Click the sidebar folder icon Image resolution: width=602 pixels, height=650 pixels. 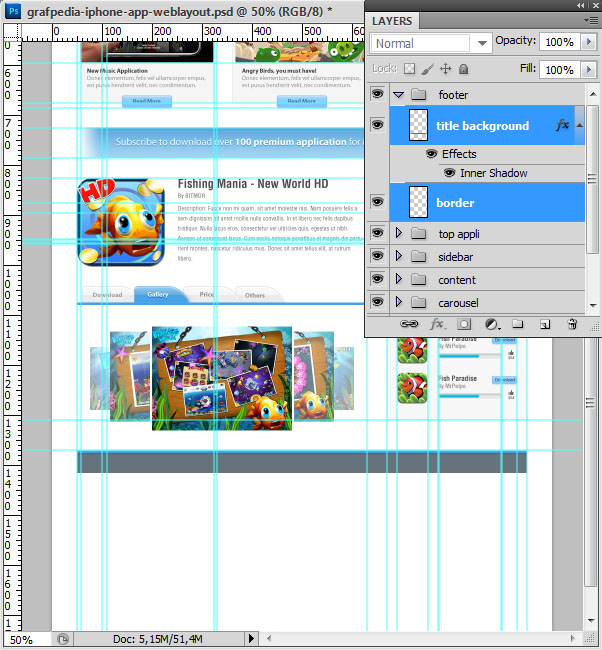pos(419,257)
